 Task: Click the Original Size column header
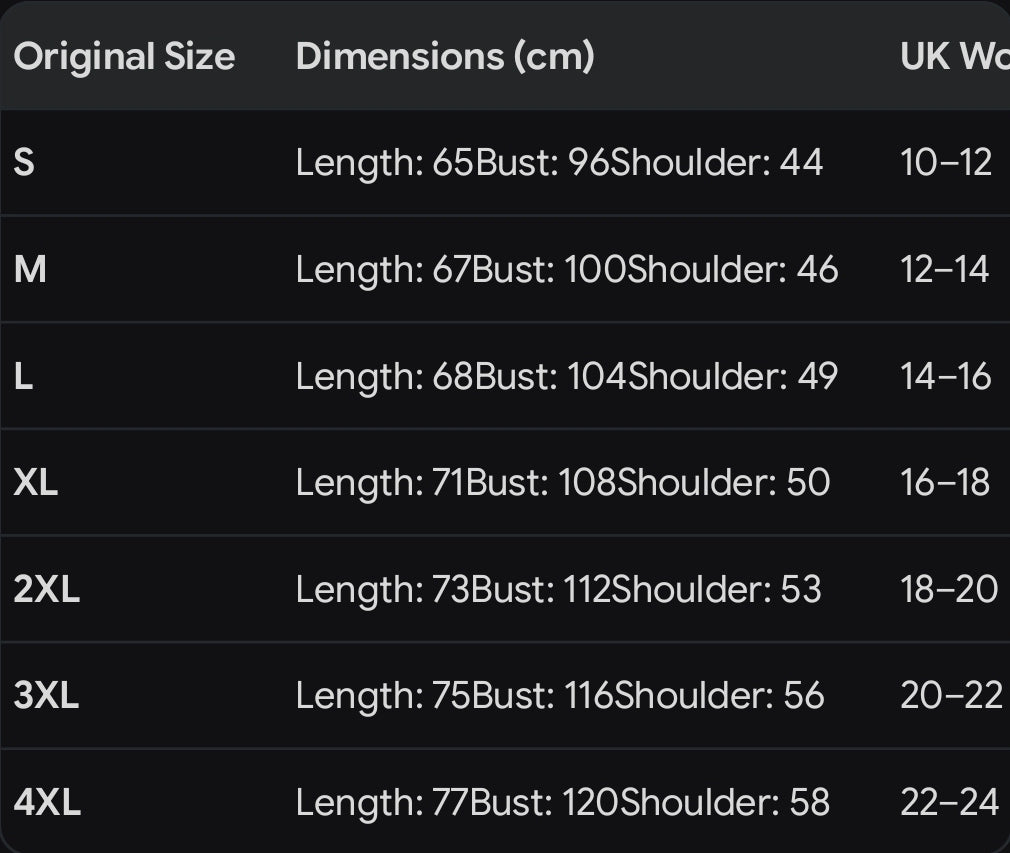tap(124, 57)
